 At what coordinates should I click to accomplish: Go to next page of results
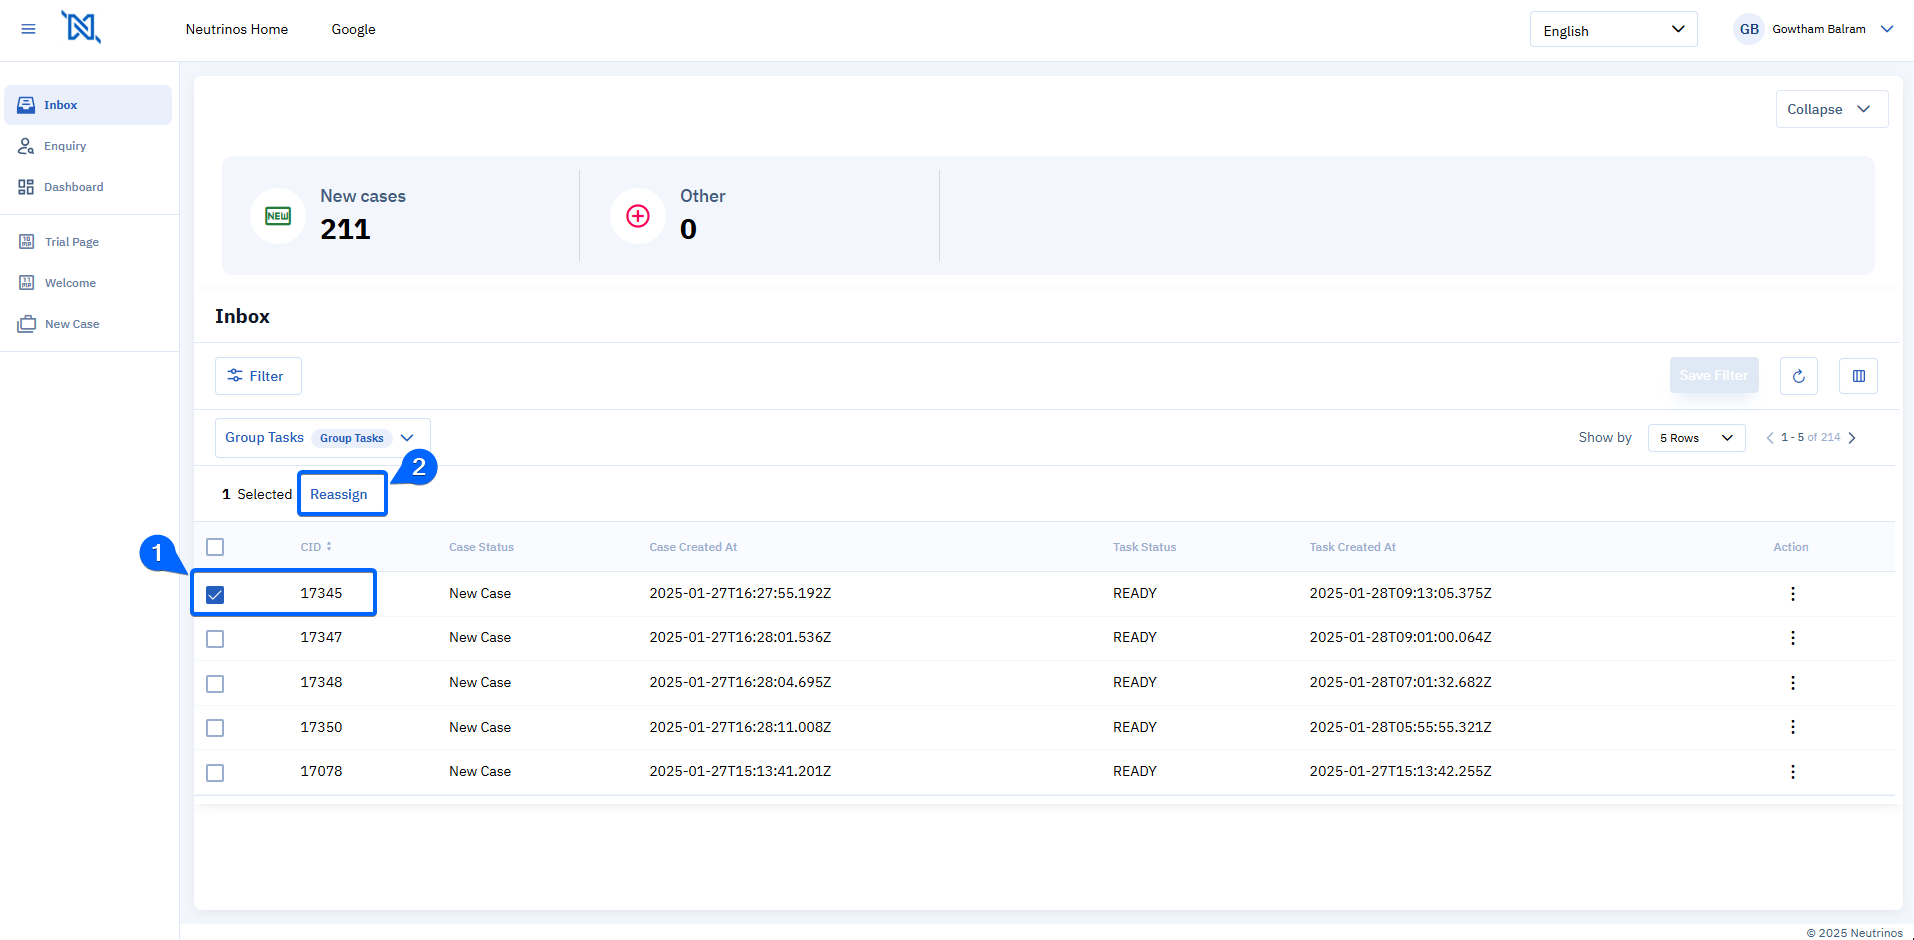(1852, 438)
